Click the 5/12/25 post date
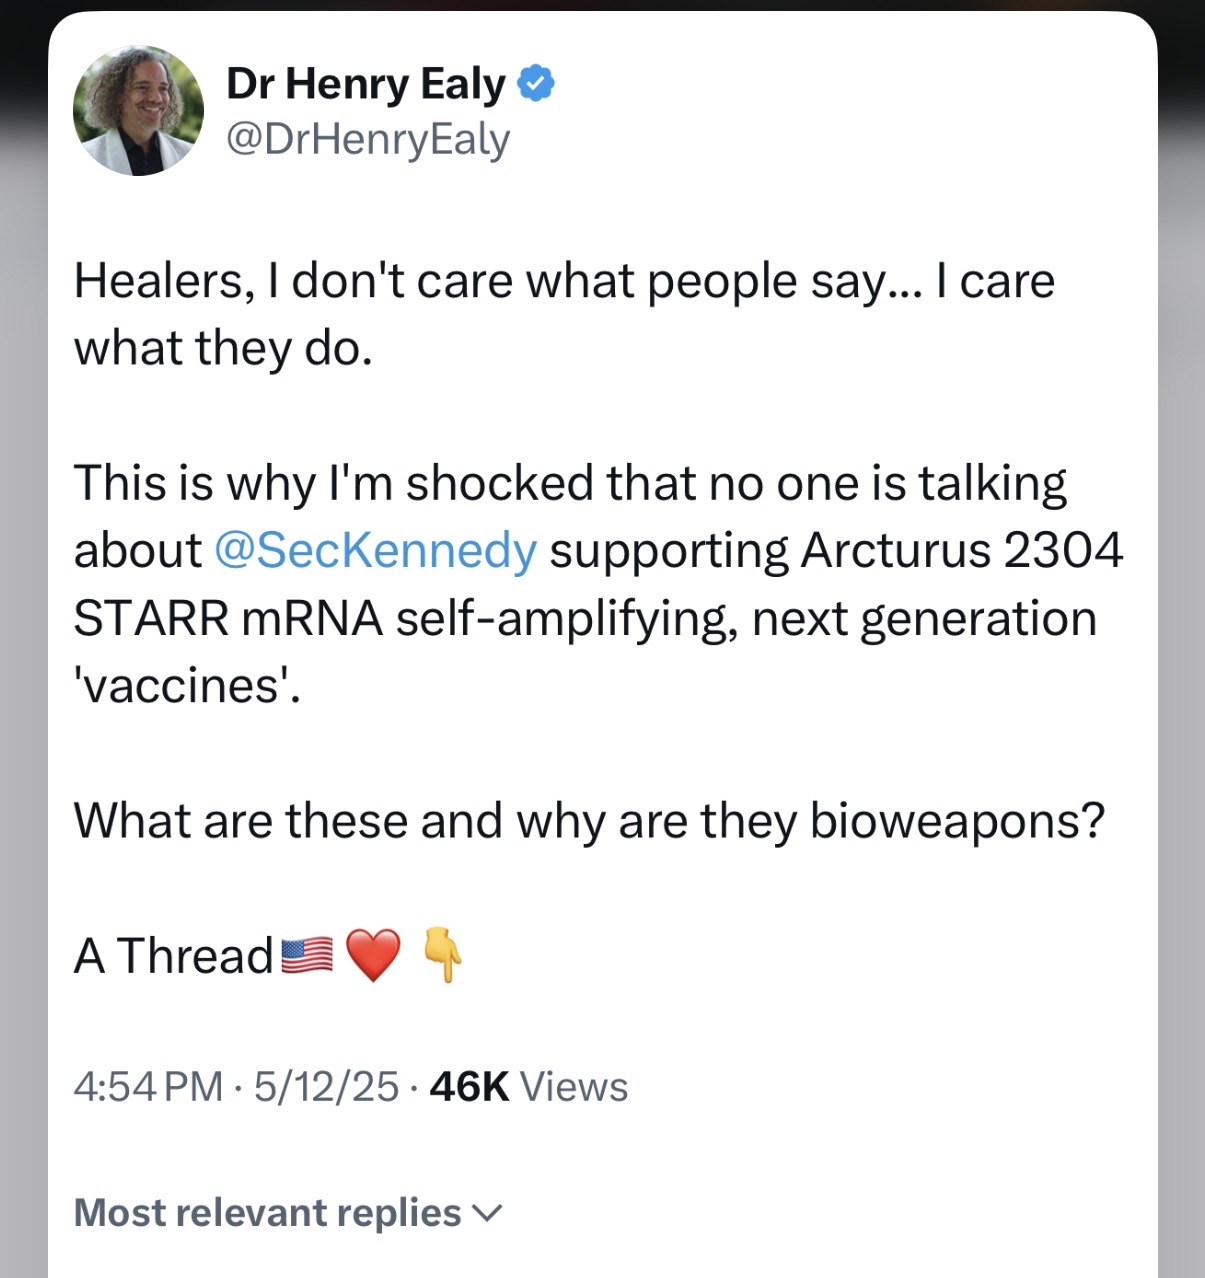The width and height of the screenshot is (1205, 1278). (x=326, y=1086)
